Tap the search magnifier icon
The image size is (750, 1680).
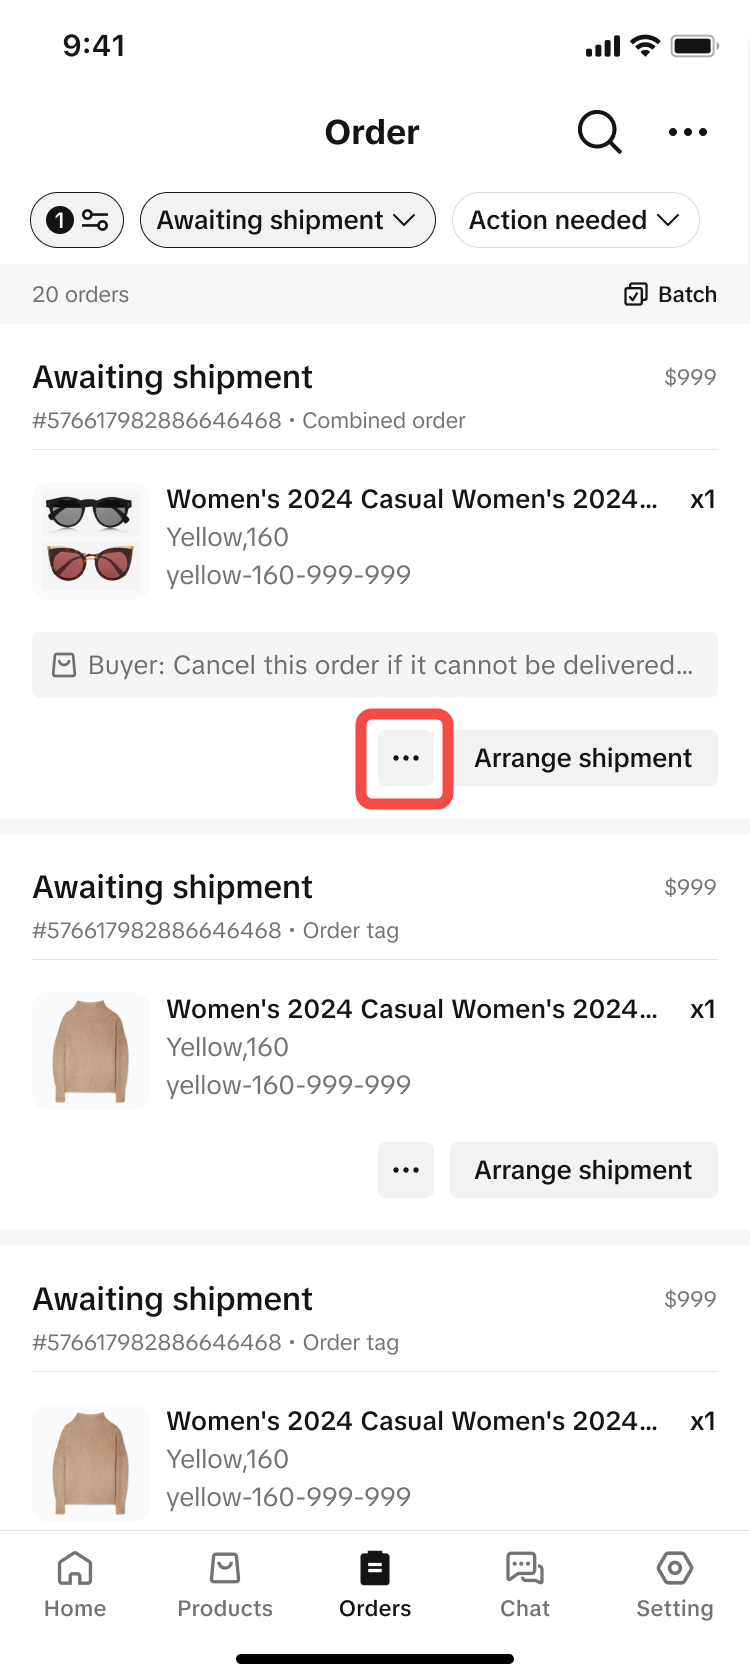[599, 132]
